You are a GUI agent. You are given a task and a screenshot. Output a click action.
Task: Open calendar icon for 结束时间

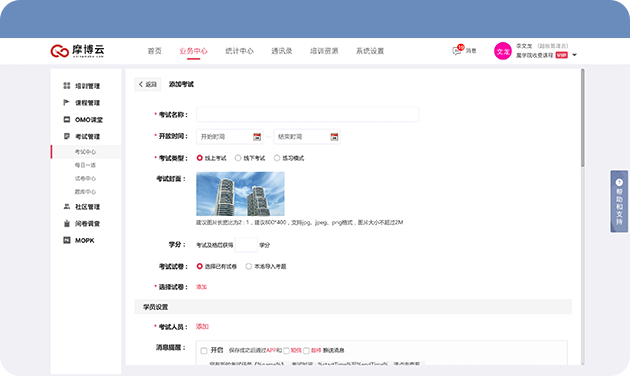[334, 137]
